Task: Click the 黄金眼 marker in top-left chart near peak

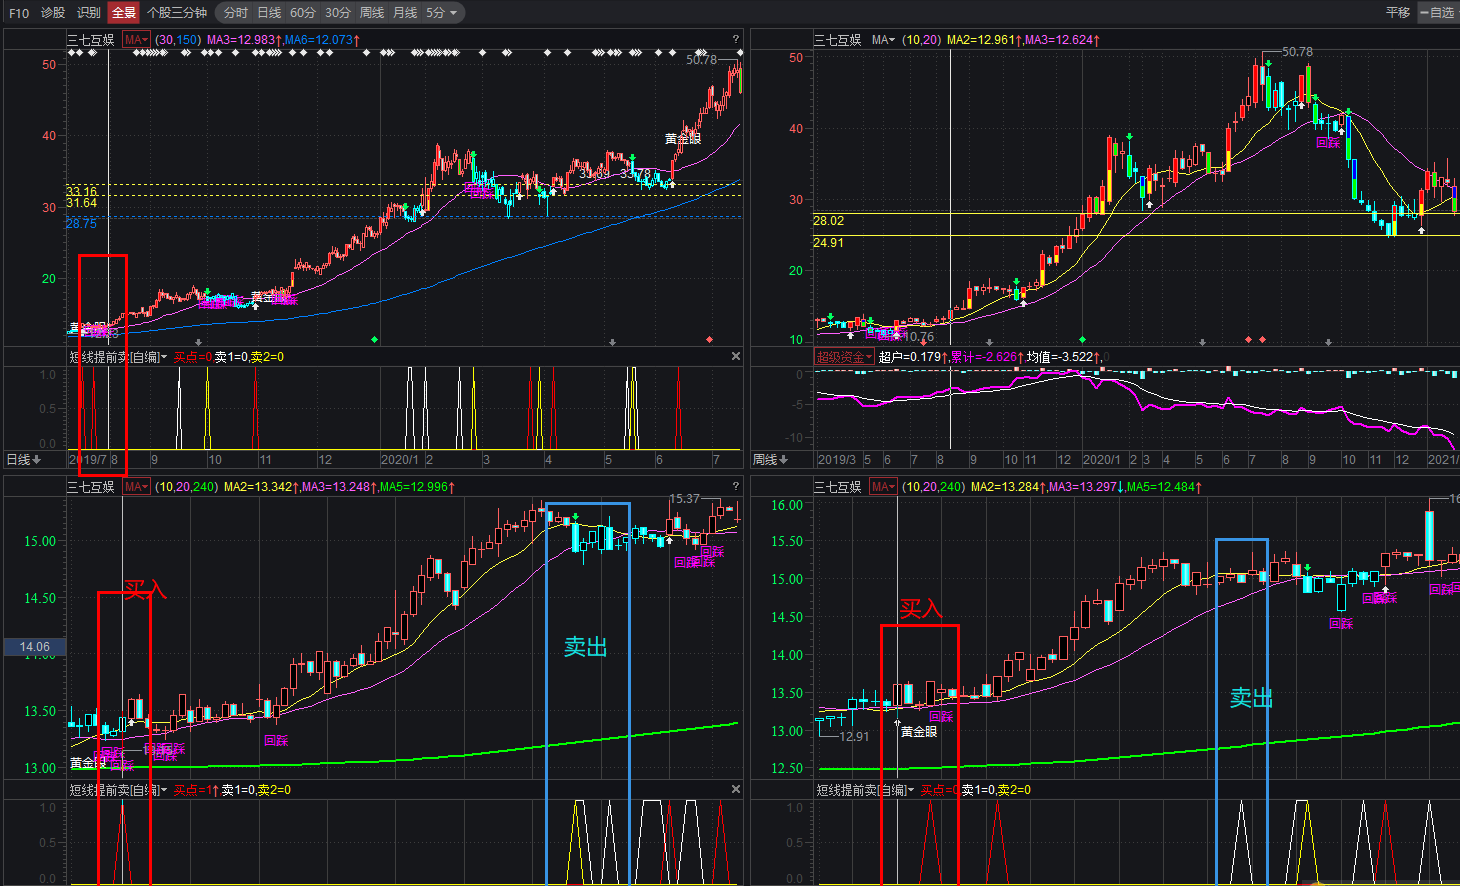Action: 683,139
